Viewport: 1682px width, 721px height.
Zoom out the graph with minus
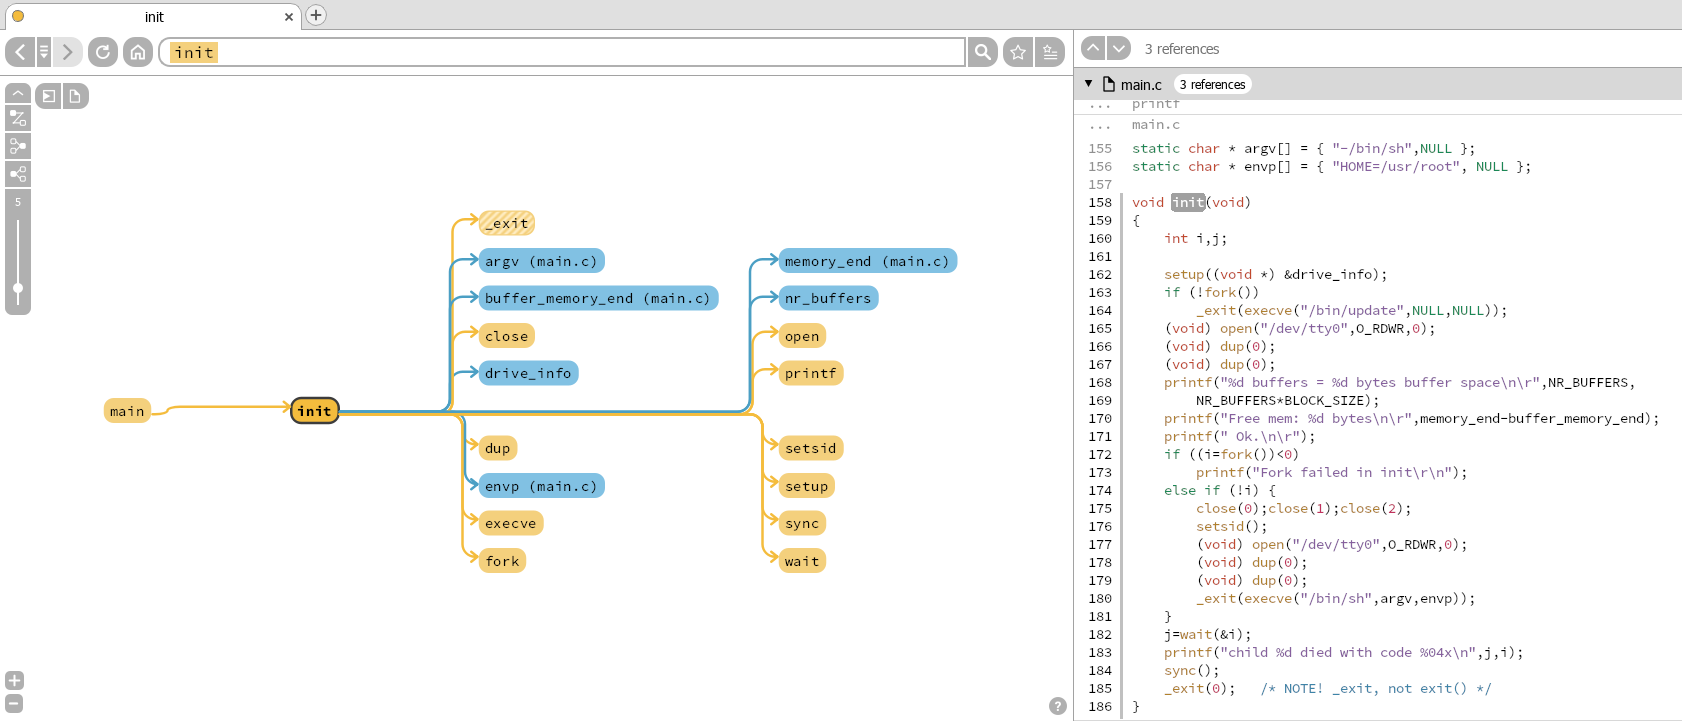tap(15, 703)
